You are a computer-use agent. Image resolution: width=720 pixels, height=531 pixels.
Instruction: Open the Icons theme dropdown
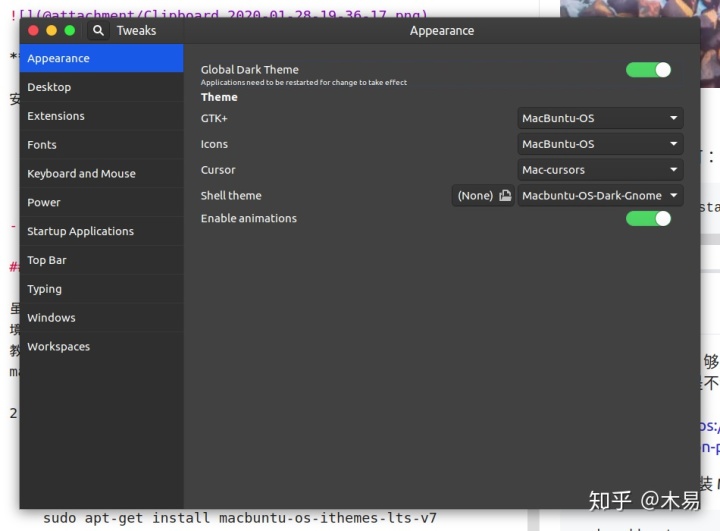tap(600, 144)
